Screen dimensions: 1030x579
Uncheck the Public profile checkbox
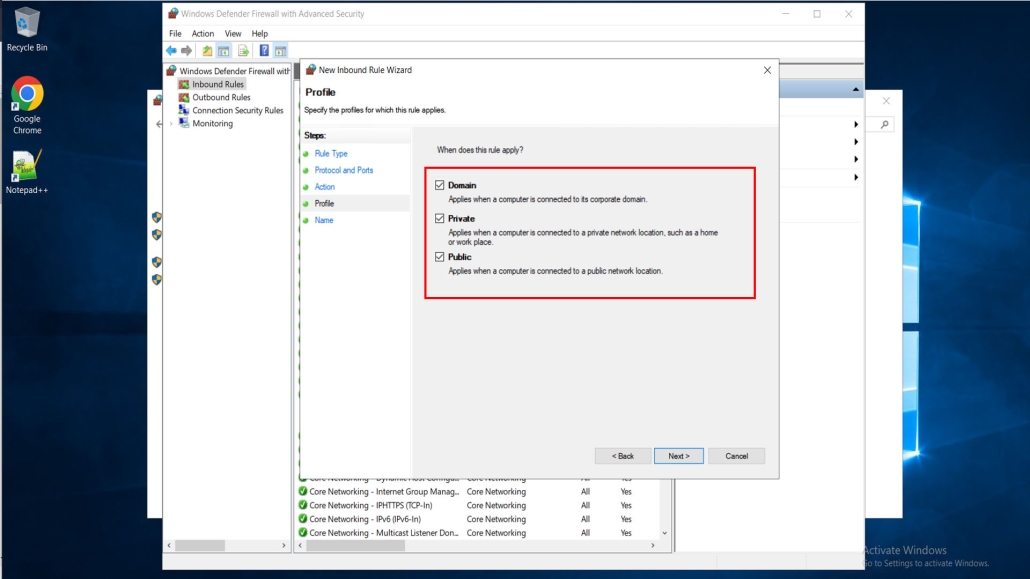pos(439,257)
